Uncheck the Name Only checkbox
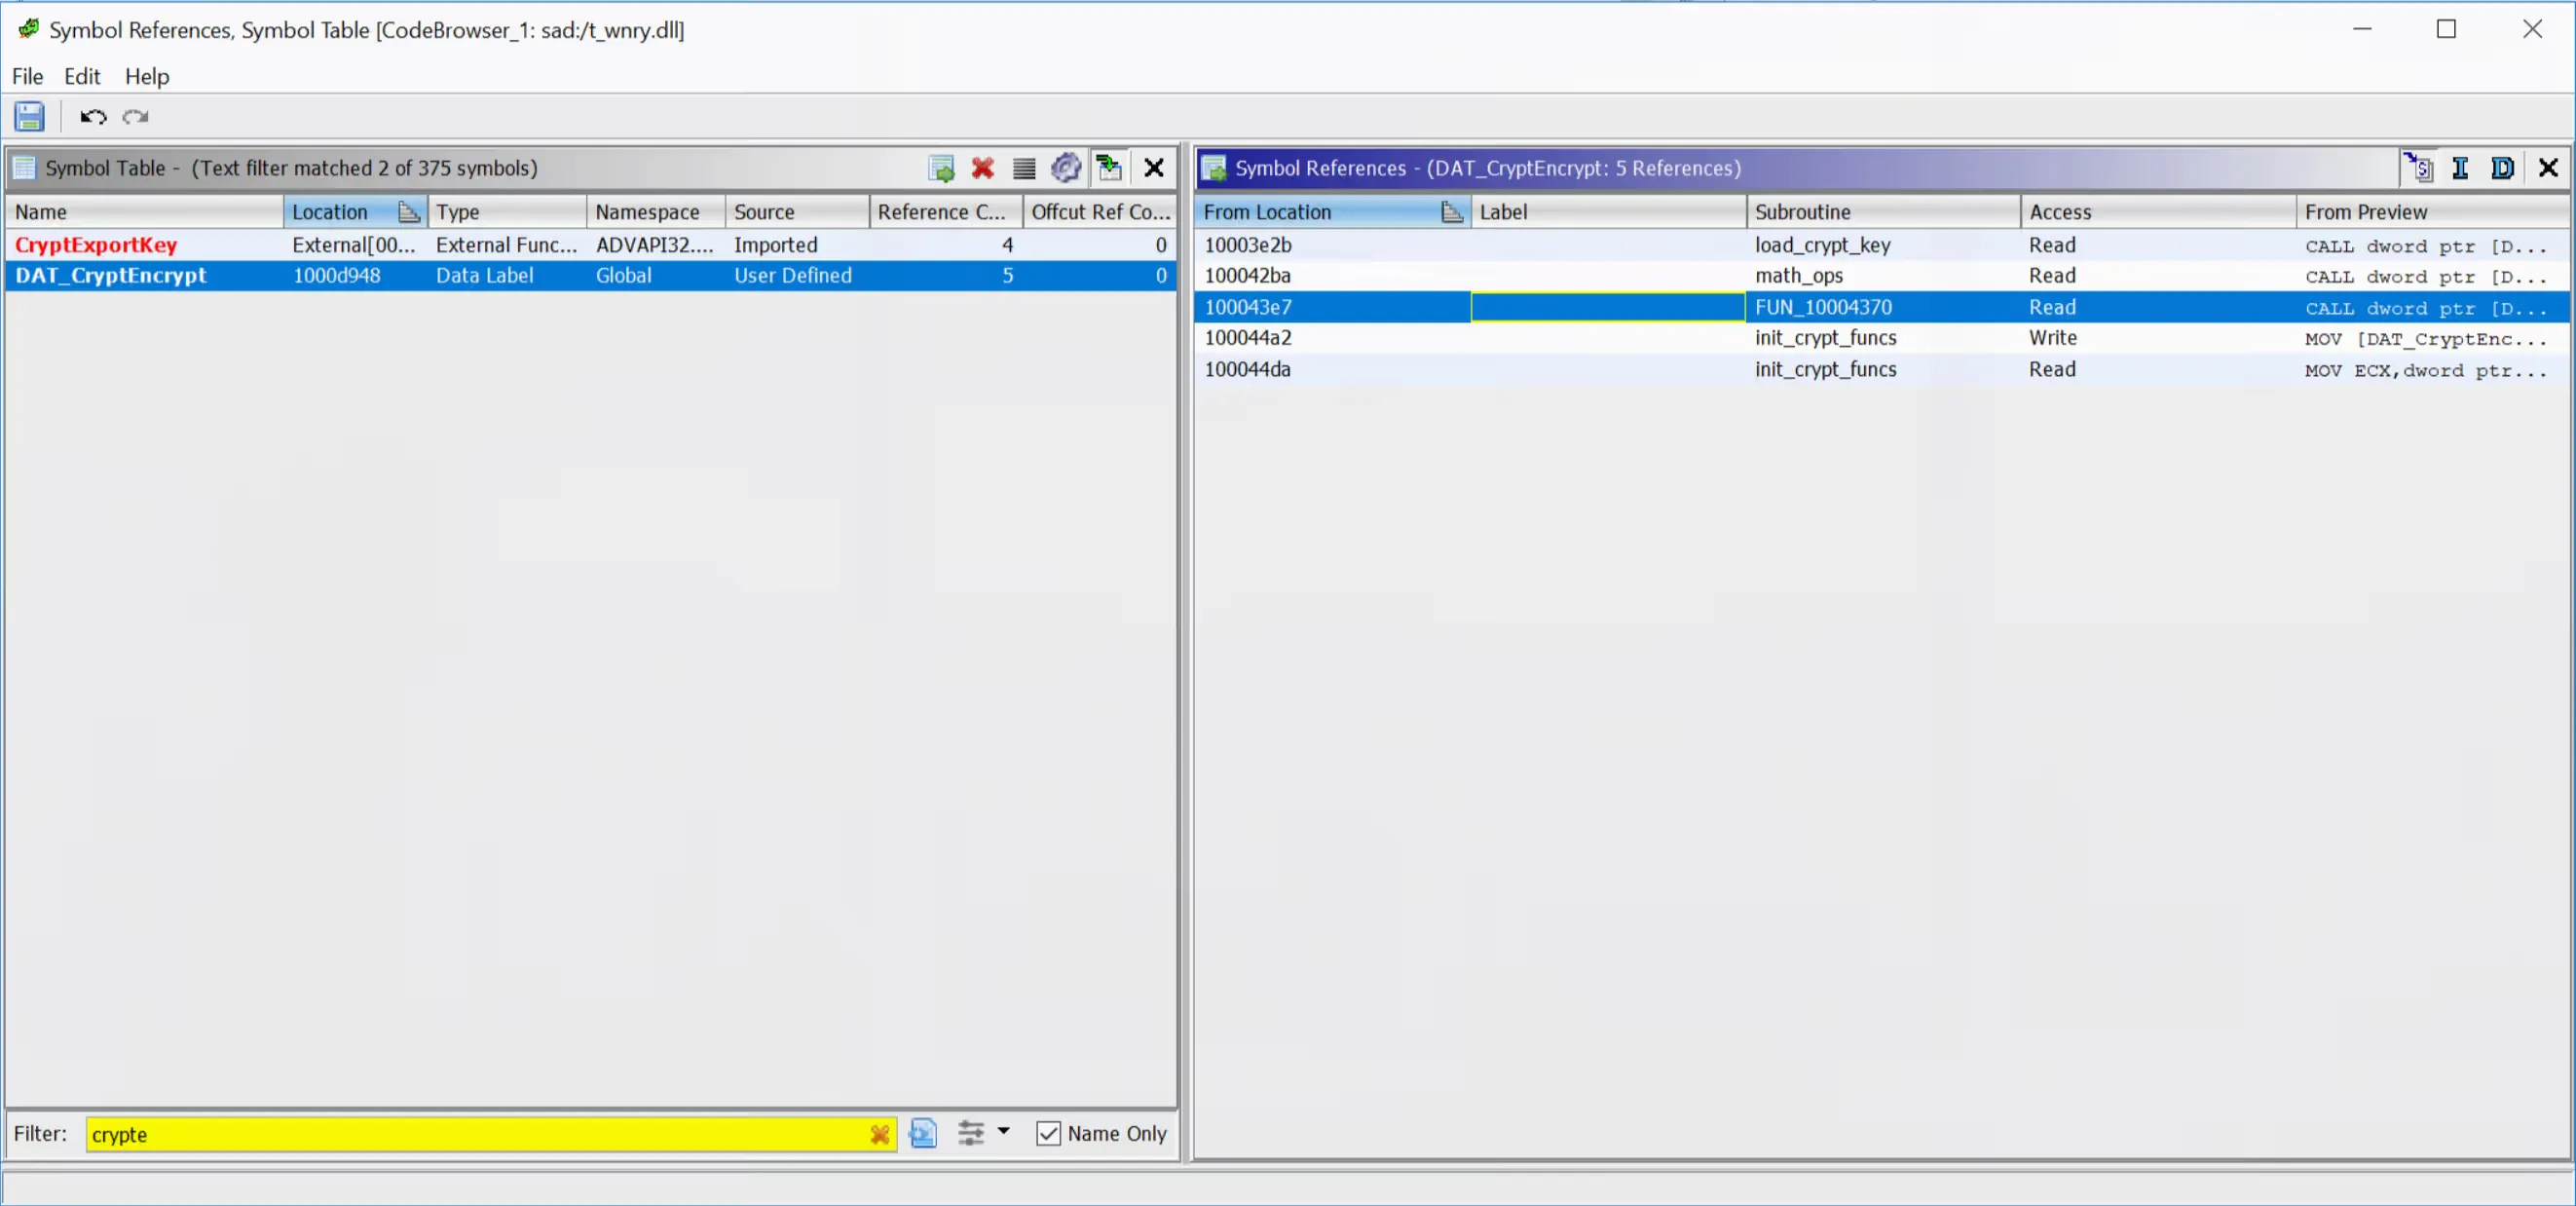The height and width of the screenshot is (1206, 2576). [1048, 1133]
